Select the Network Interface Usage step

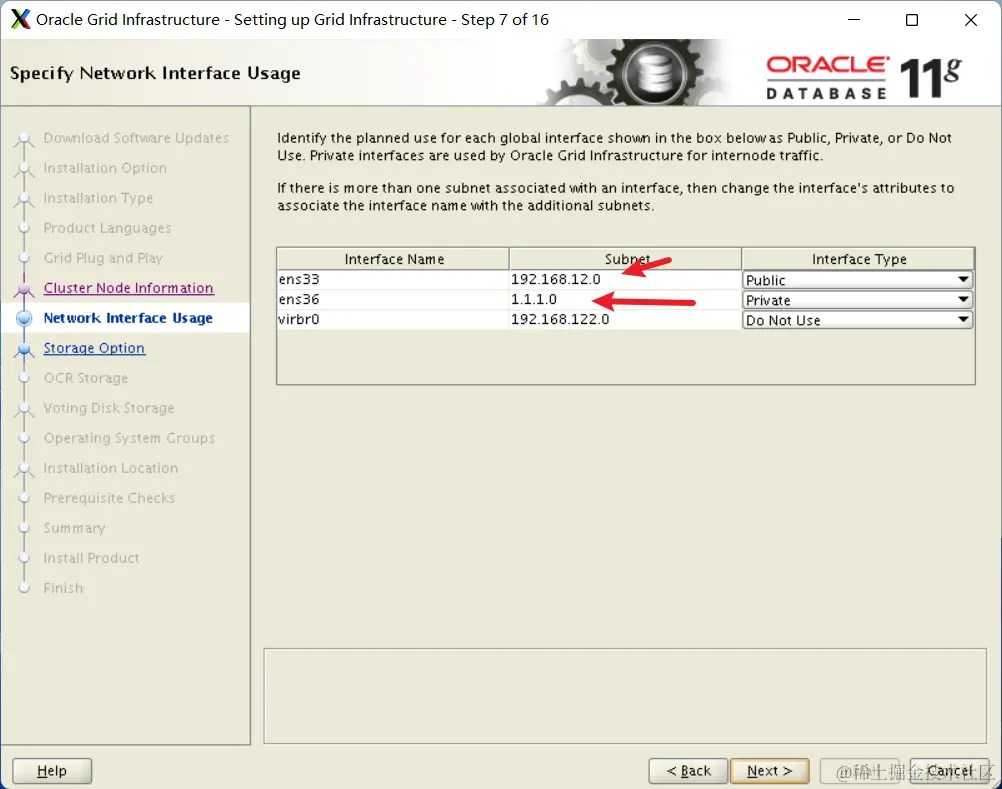[x=128, y=318]
